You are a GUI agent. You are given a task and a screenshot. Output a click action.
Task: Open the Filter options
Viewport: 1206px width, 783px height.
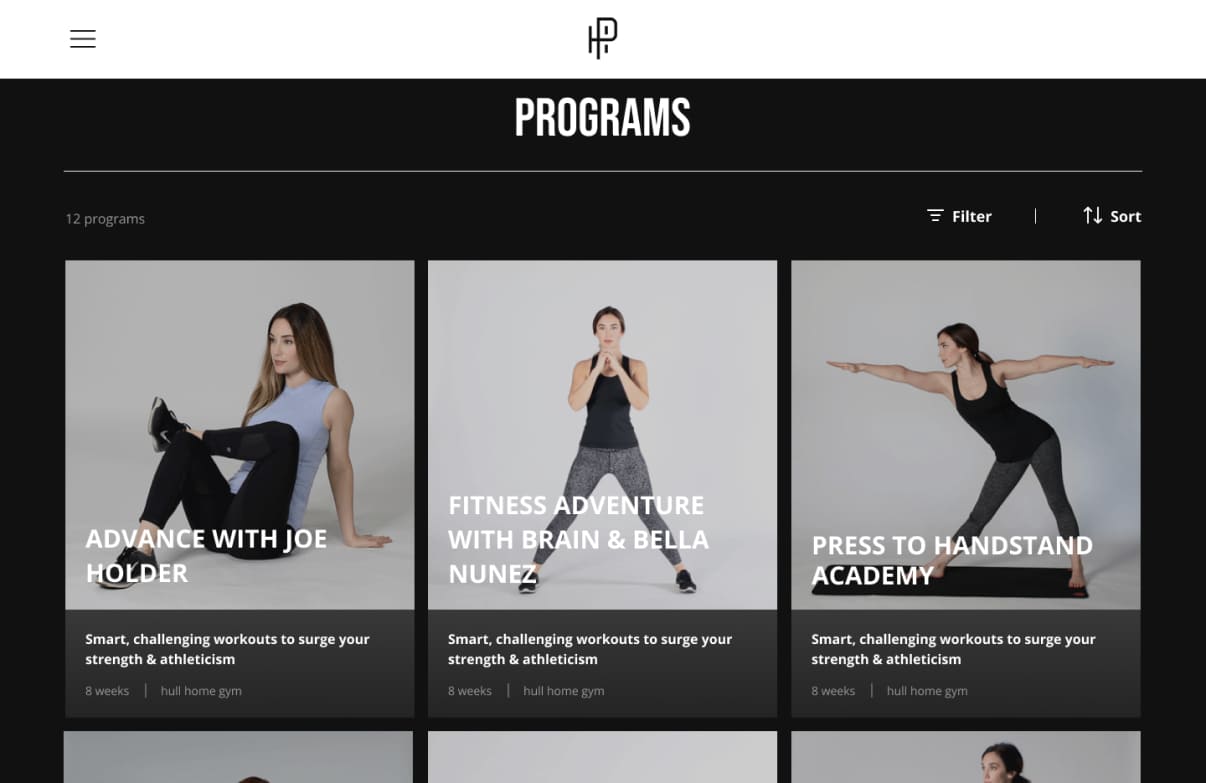(959, 216)
